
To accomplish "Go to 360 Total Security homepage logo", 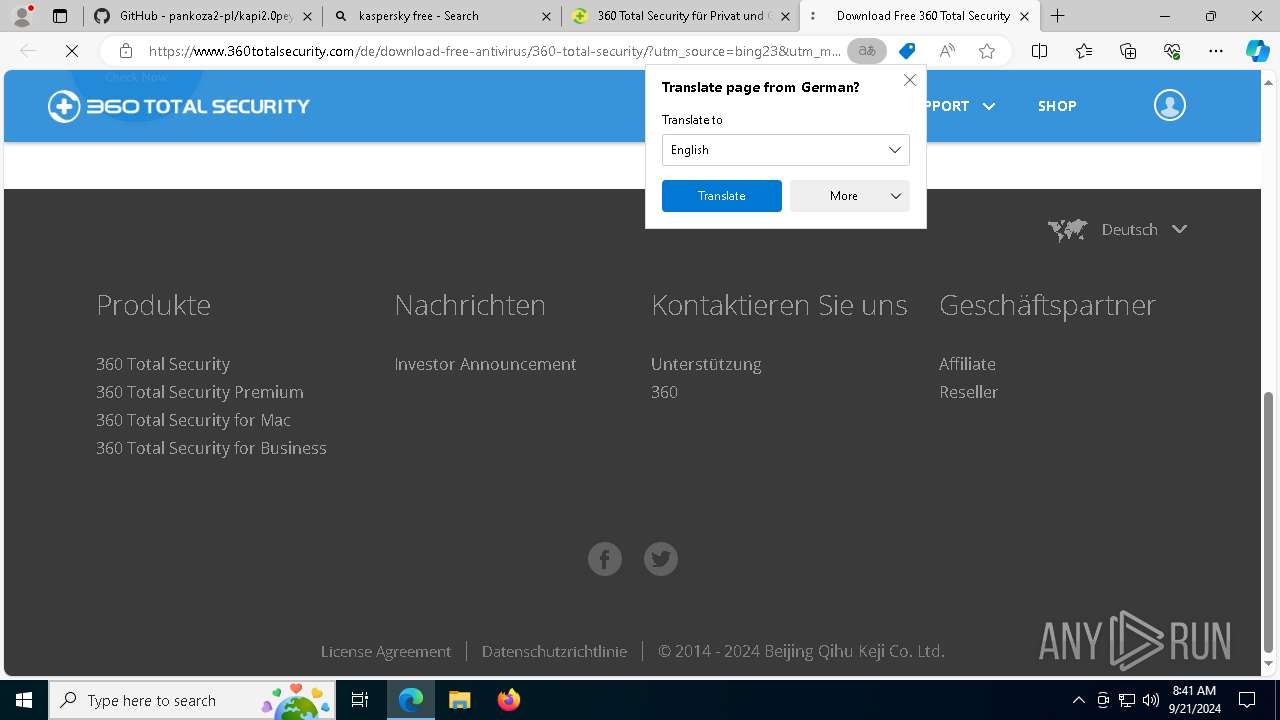I will point(179,106).
